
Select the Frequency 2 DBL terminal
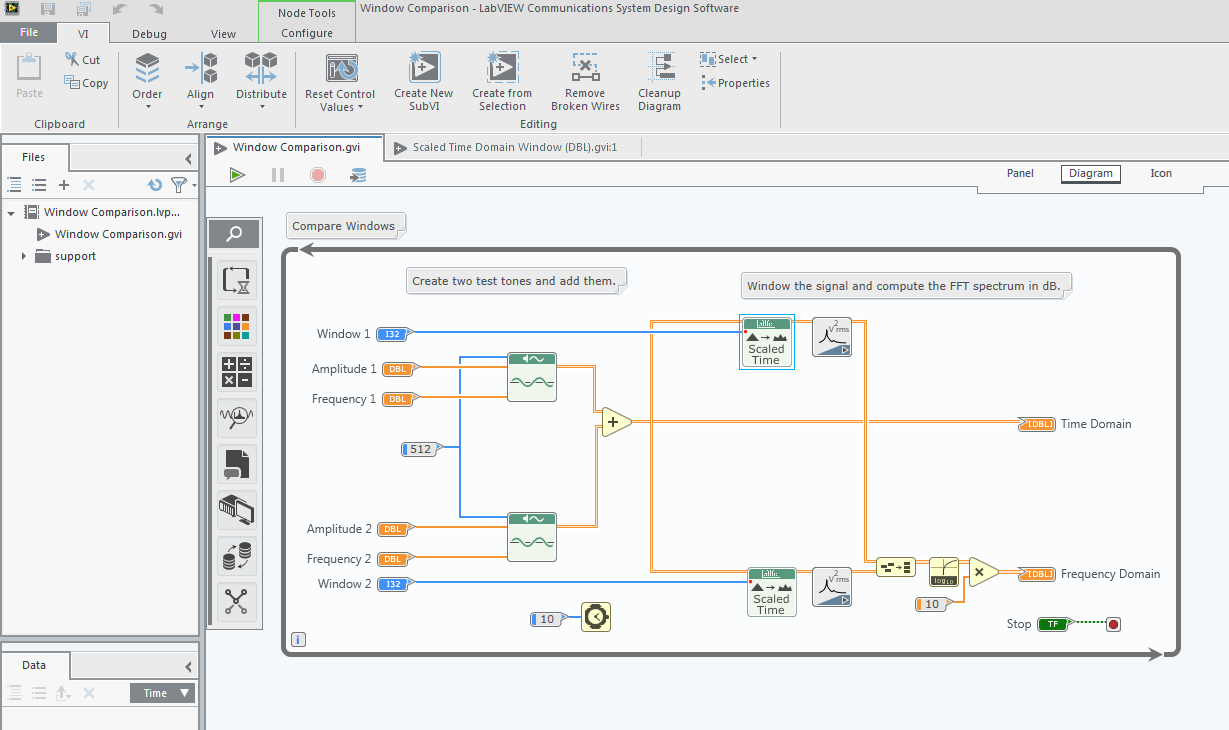(395, 559)
